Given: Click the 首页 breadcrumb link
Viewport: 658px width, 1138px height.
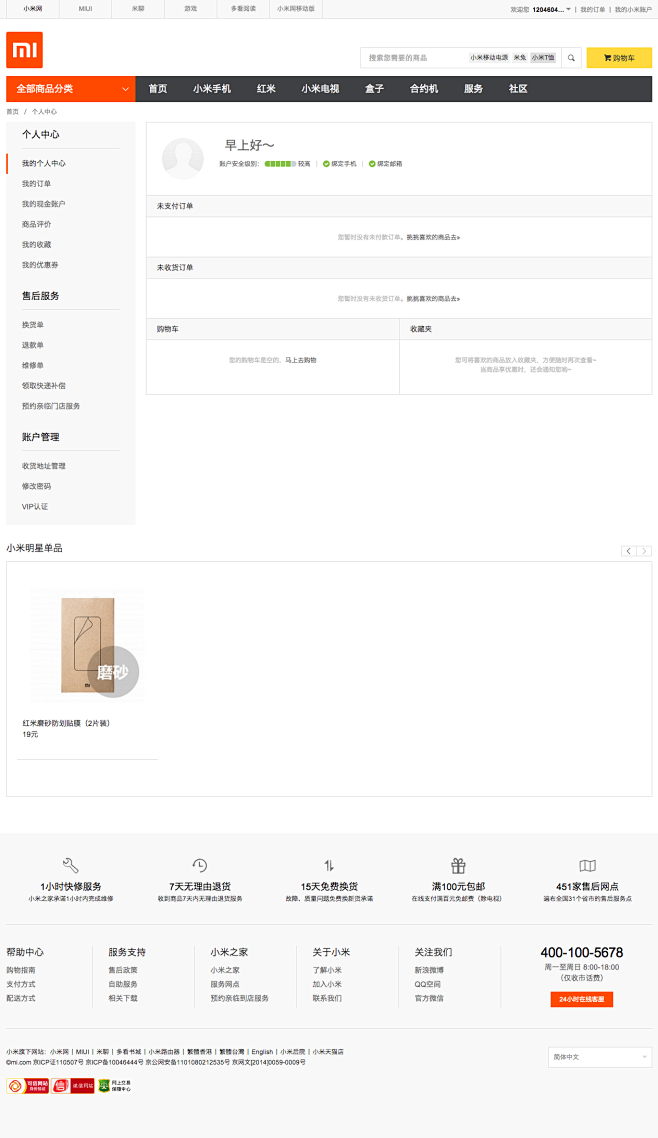Looking at the screenshot, I should coord(12,112).
